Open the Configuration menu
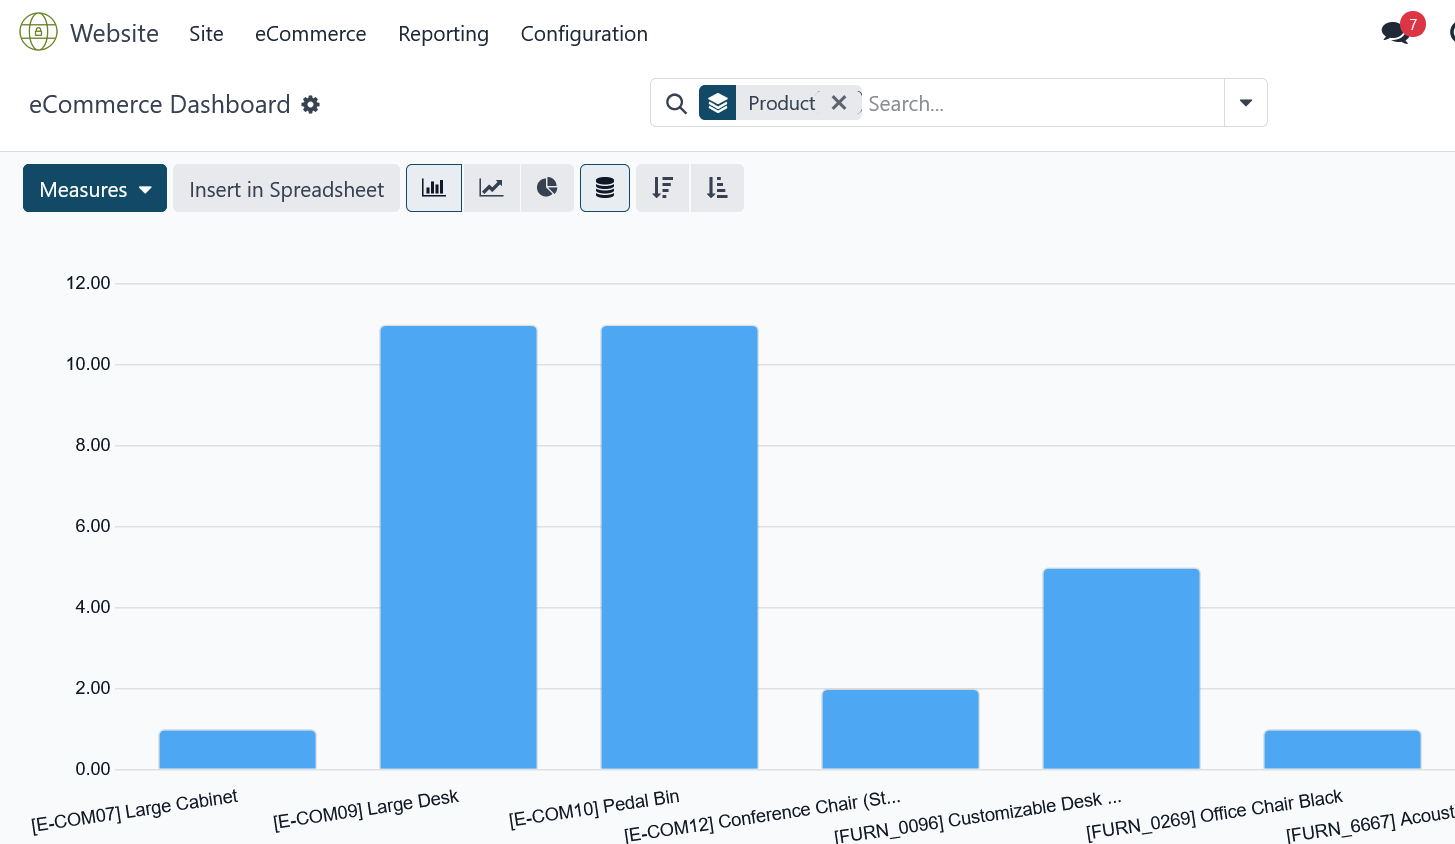 pos(584,34)
